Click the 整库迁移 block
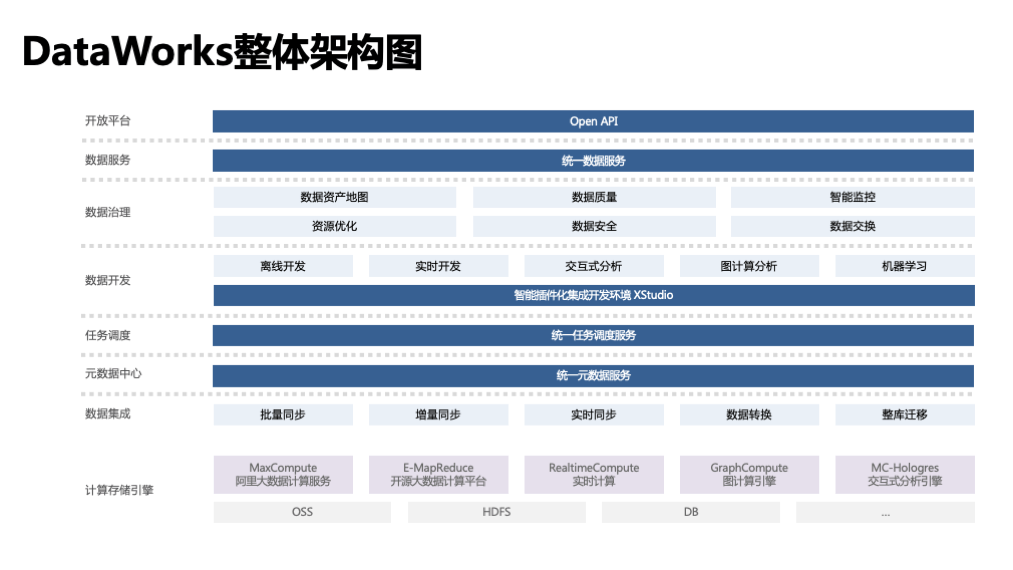This screenshot has width=1013, height=570. tap(904, 415)
